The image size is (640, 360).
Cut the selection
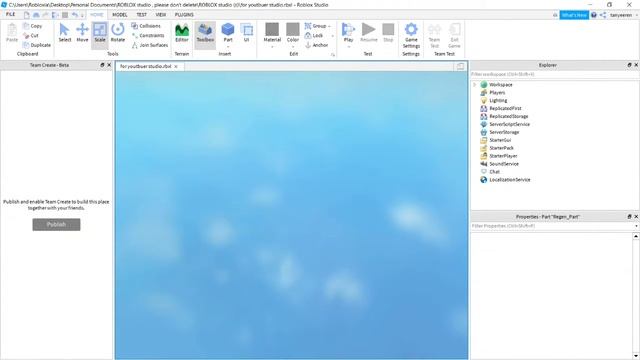[31, 36]
